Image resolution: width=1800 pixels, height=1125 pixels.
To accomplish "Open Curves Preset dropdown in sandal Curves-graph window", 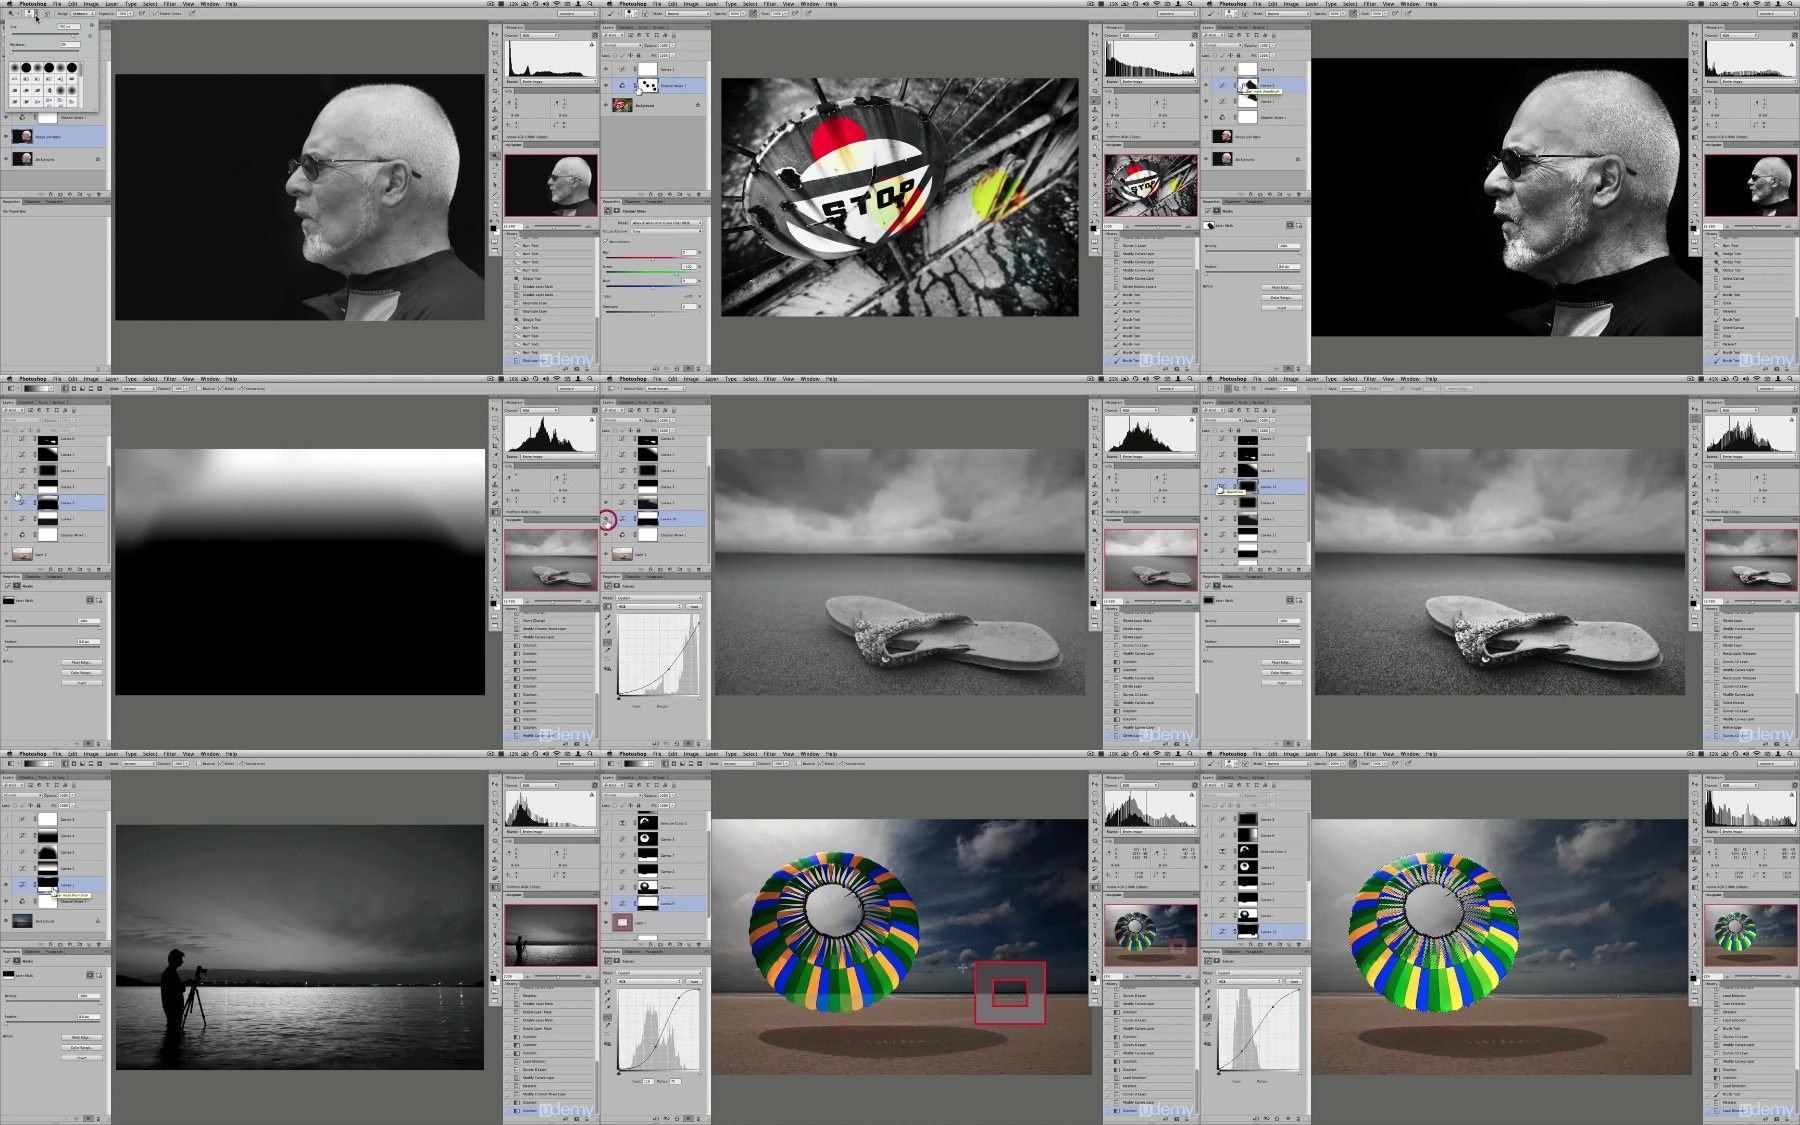I will (x=659, y=598).
